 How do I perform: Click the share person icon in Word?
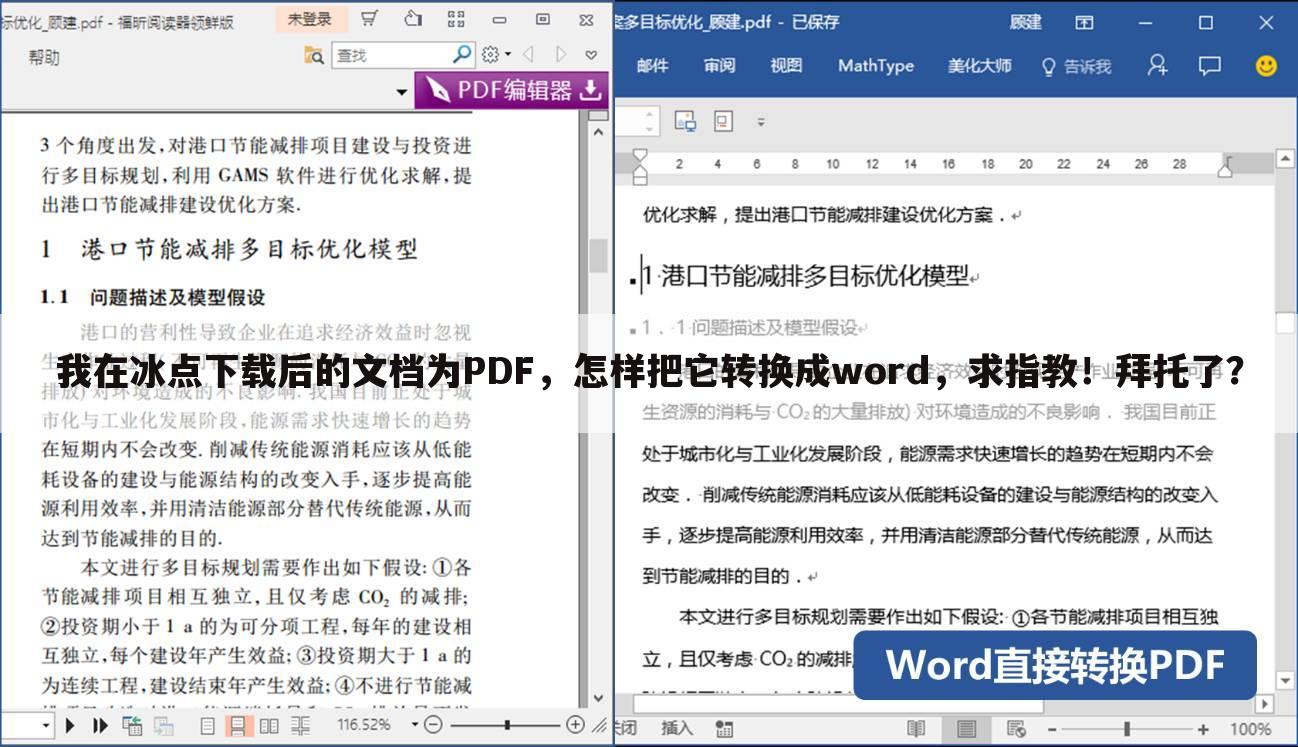click(1157, 65)
